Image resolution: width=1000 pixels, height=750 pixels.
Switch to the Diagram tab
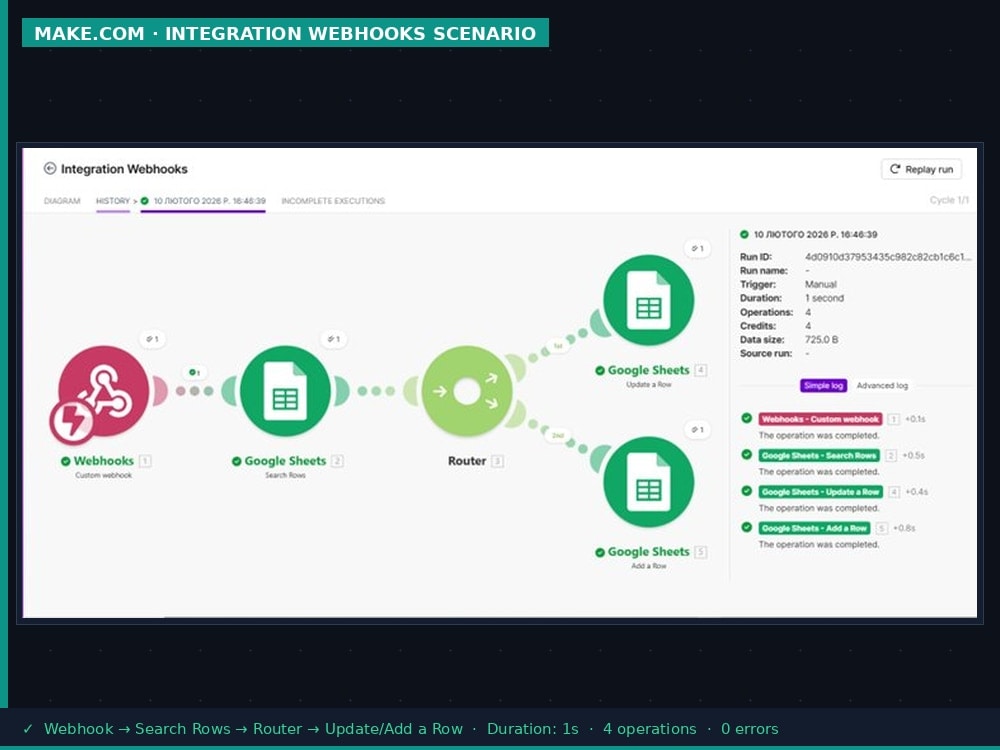[x=62, y=201]
